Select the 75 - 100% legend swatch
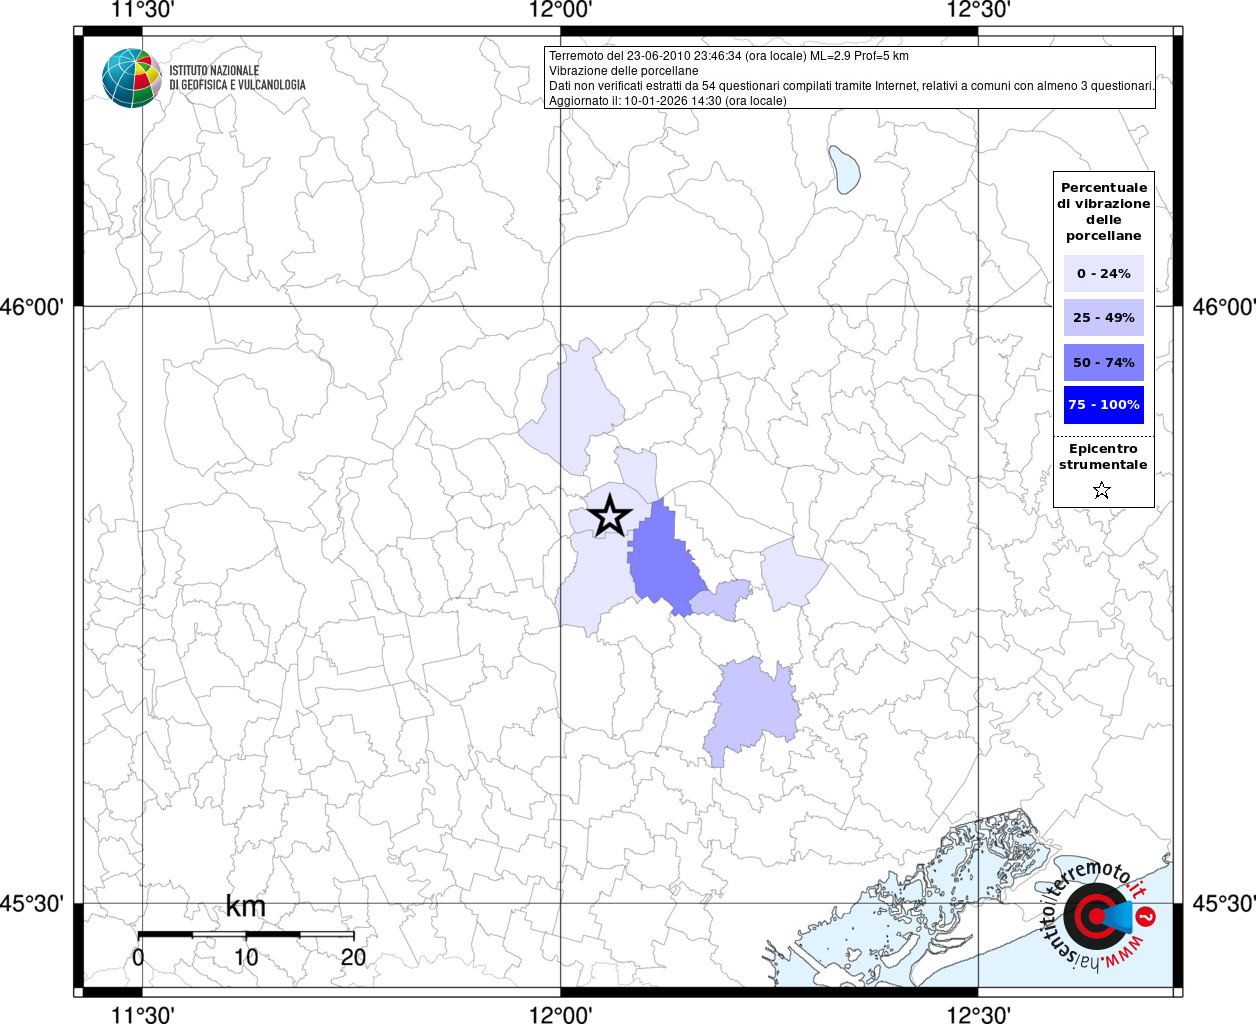The width and height of the screenshot is (1256, 1024). point(1103,405)
